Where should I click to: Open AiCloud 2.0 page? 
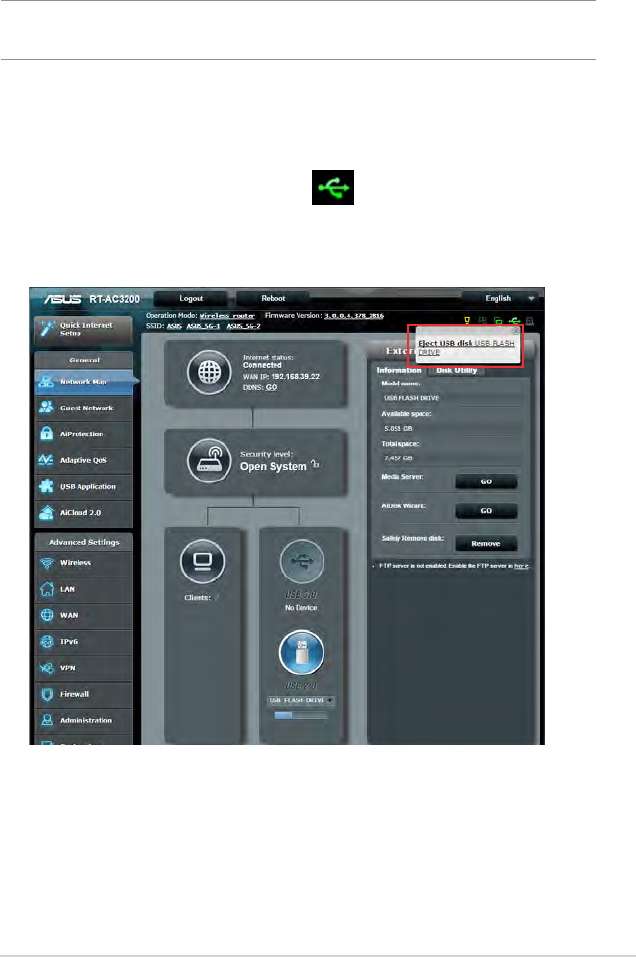84,513
